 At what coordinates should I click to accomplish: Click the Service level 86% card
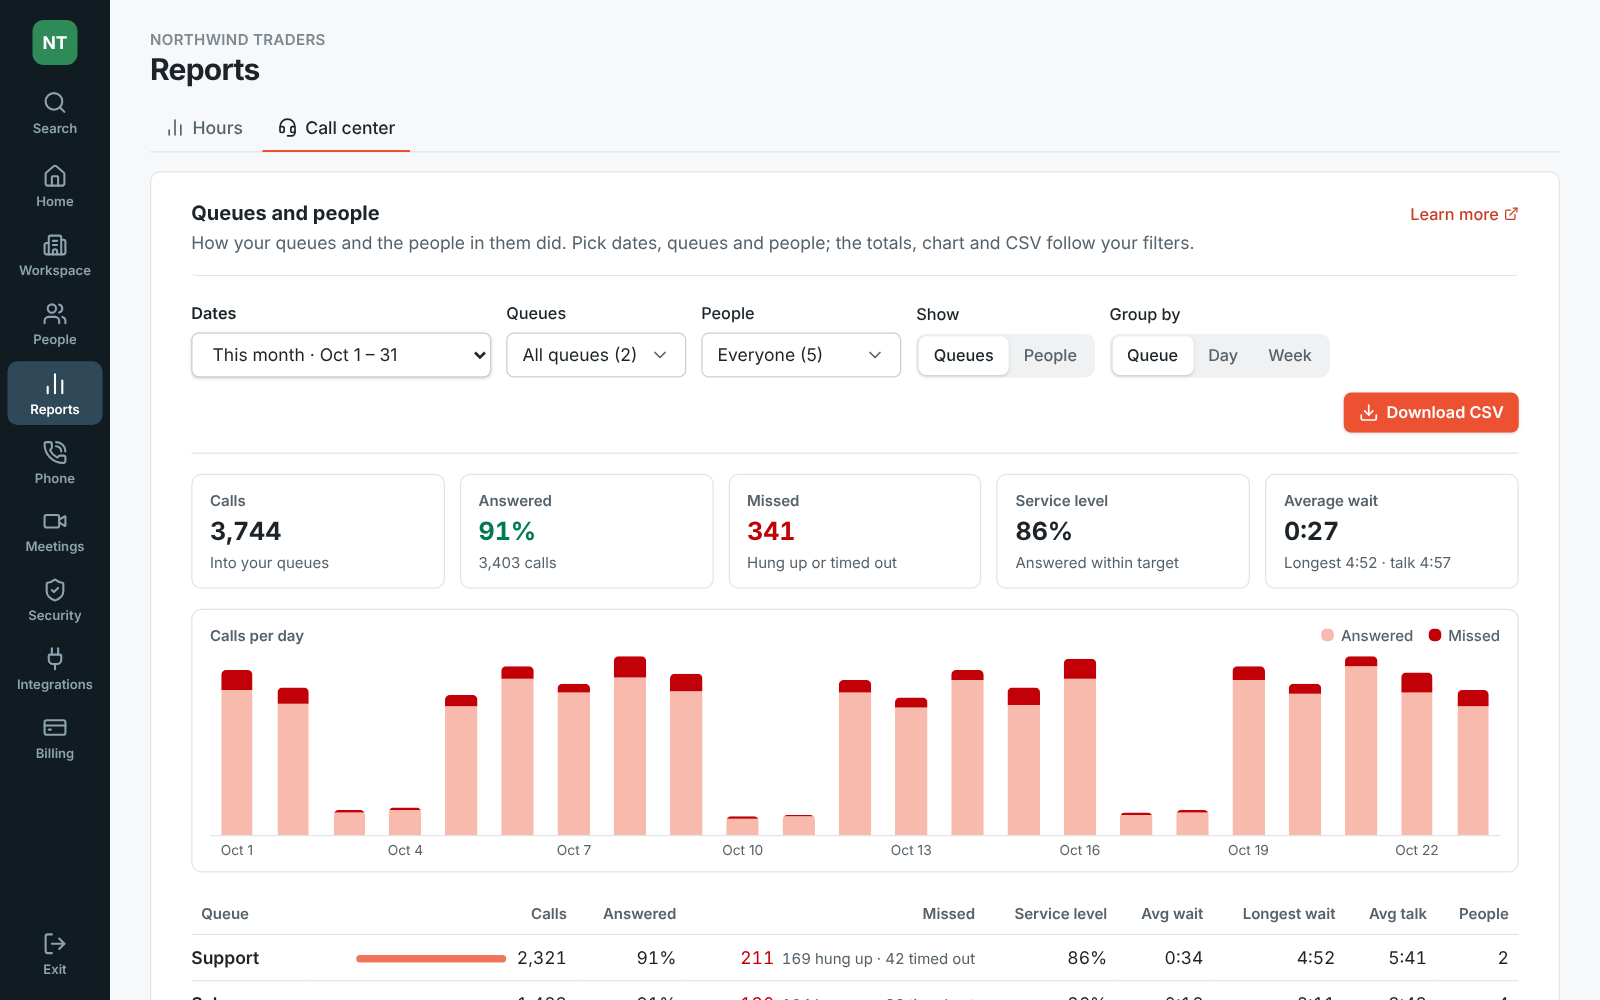click(x=1123, y=531)
